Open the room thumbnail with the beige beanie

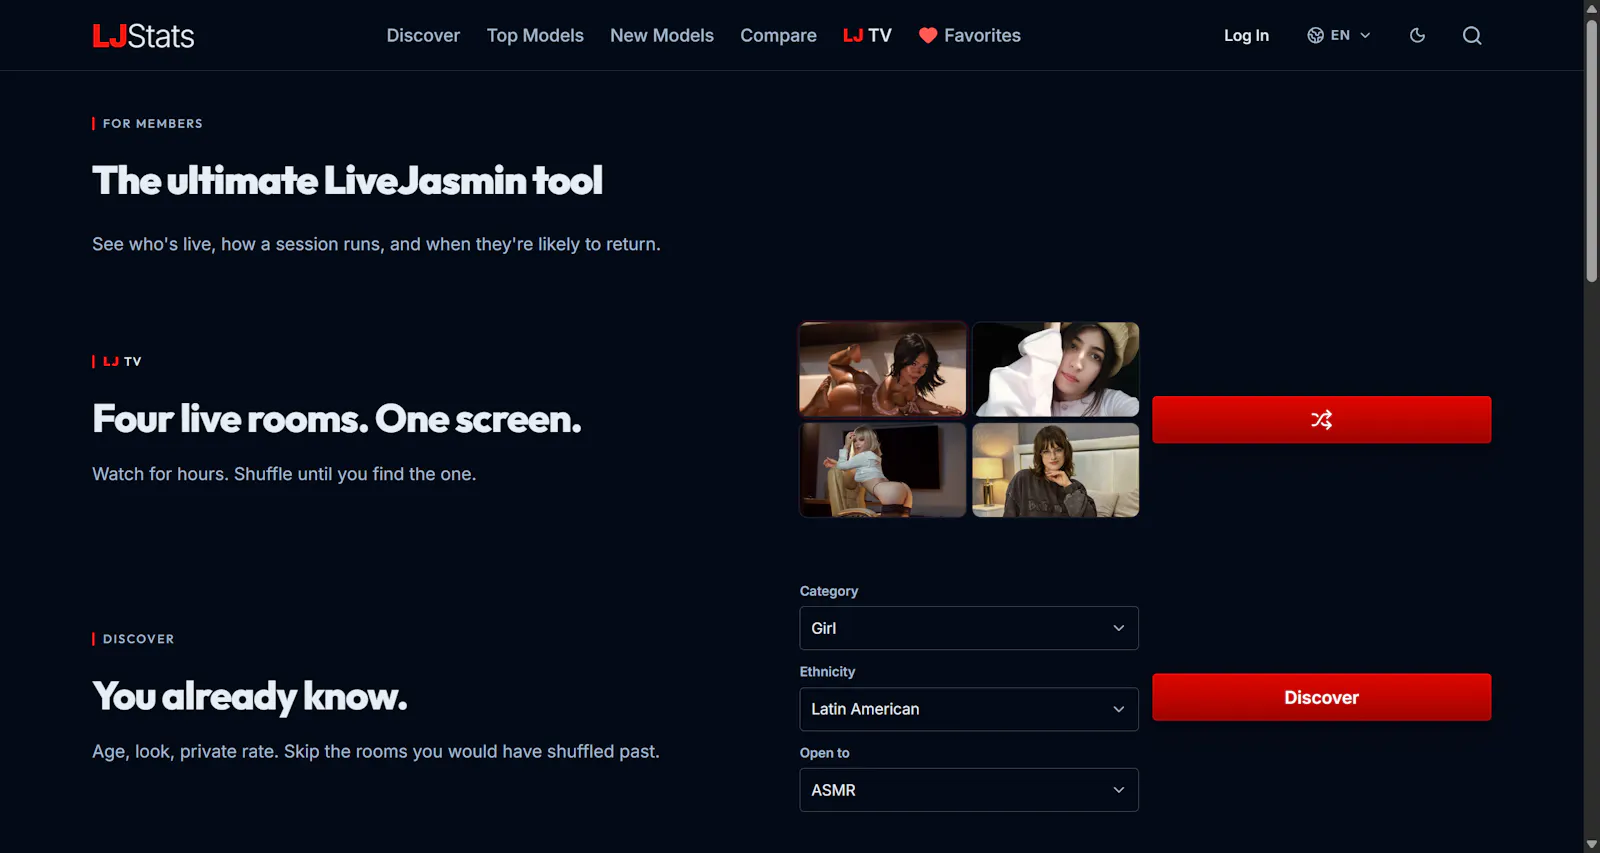pos(1056,369)
